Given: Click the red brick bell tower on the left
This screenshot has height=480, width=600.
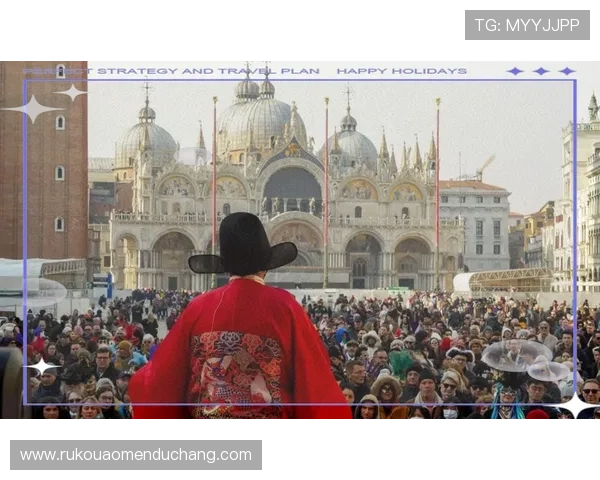Looking at the screenshot, I should click(43, 160).
